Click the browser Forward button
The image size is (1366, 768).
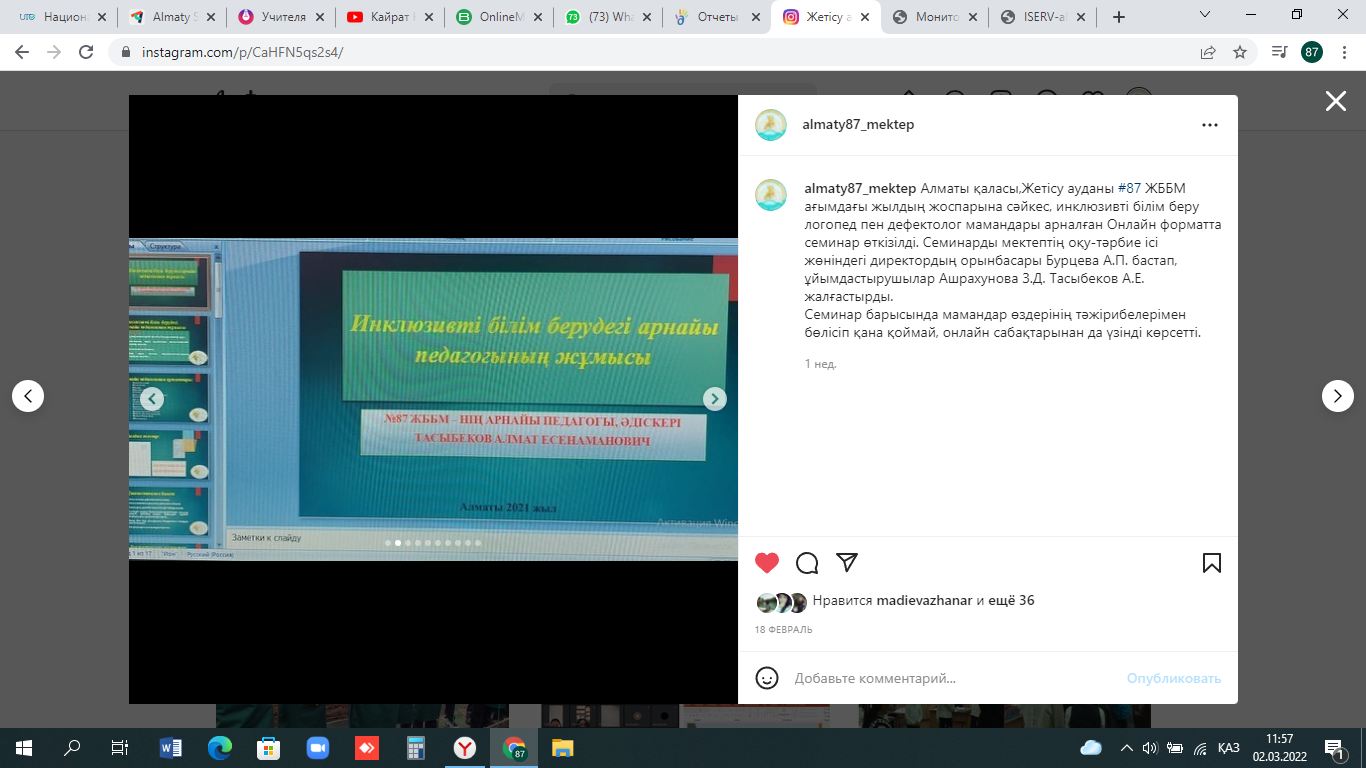pyautogui.click(x=54, y=52)
